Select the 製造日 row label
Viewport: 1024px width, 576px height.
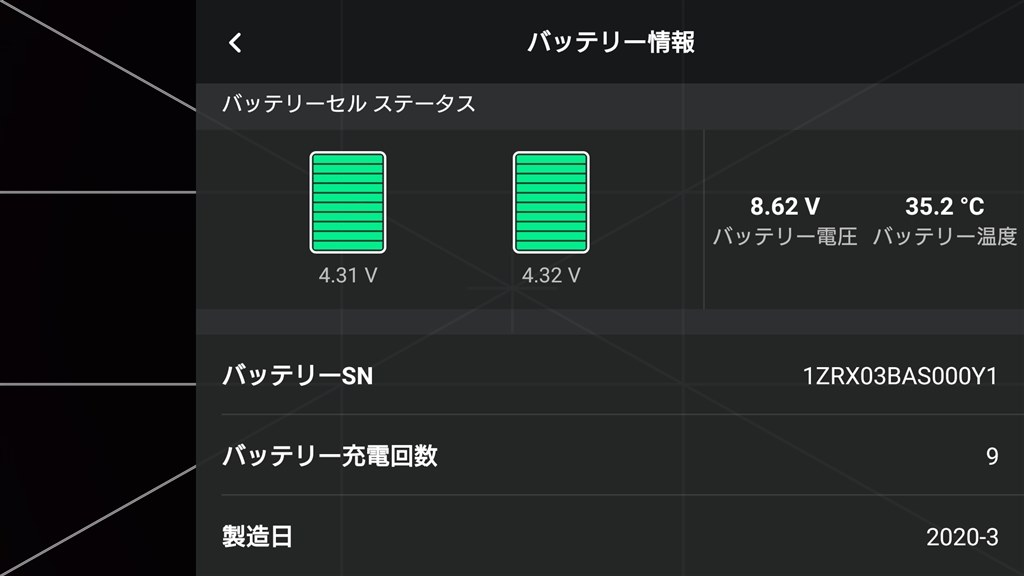click(257, 537)
